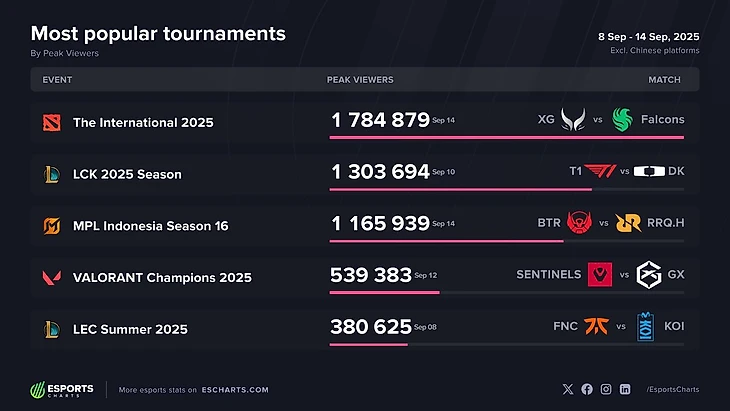
Task: Open the LinkedIn social icon
Action: pos(625,389)
